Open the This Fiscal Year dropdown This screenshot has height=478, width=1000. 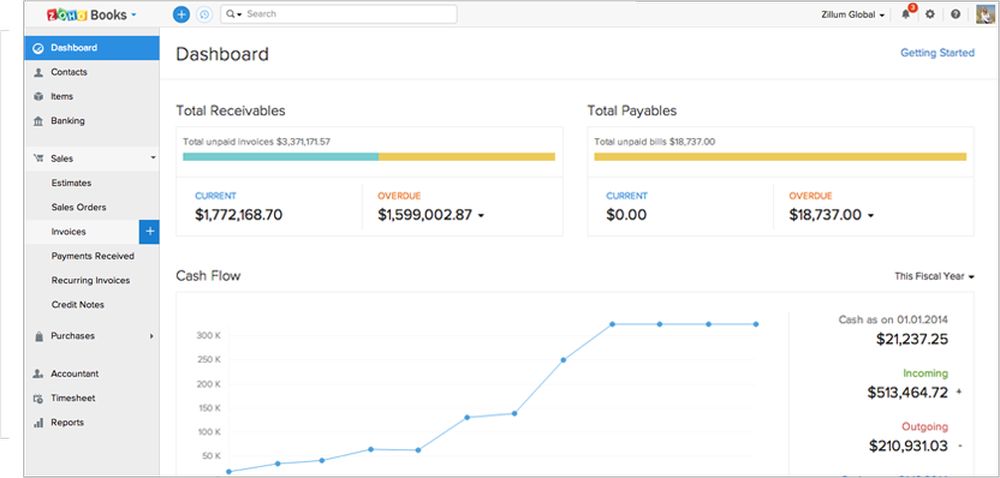click(934, 276)
